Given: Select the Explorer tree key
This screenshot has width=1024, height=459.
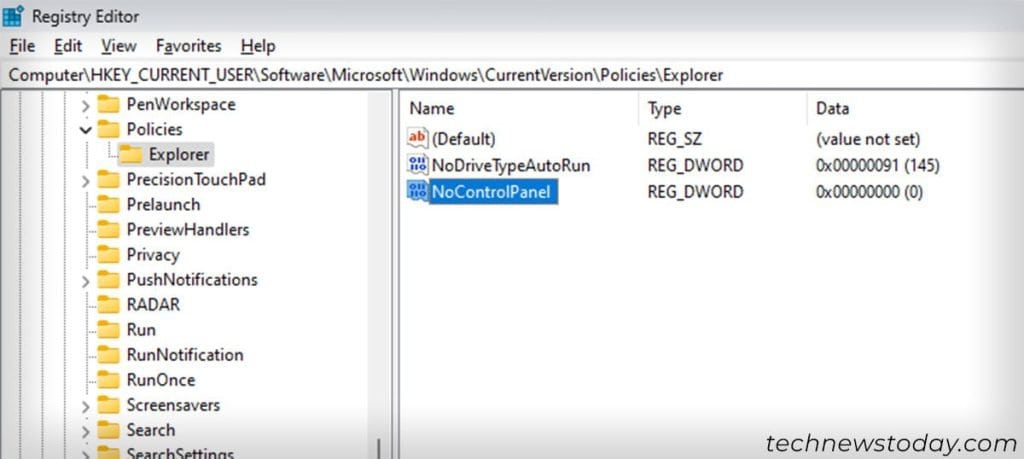Looking at the screenshot, I should (x=179, y=155).
